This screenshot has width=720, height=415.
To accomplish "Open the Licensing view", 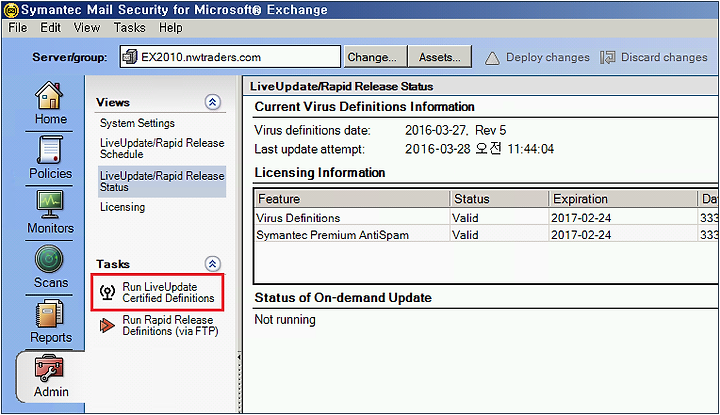I will [123, 207].
